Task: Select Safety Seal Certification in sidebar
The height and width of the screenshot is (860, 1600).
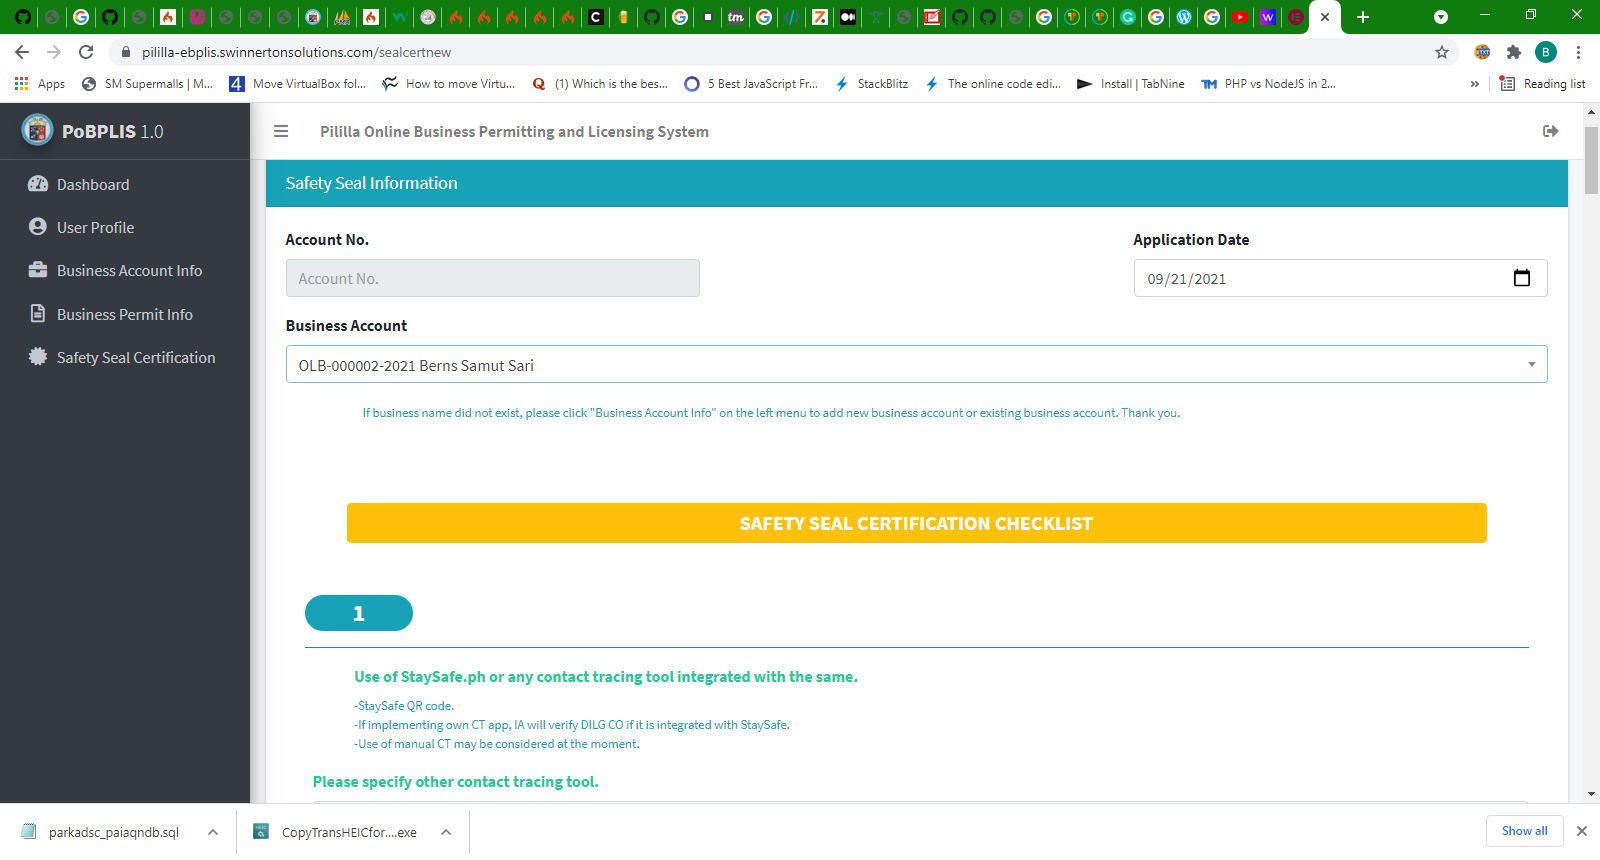Action: [135, 358]
